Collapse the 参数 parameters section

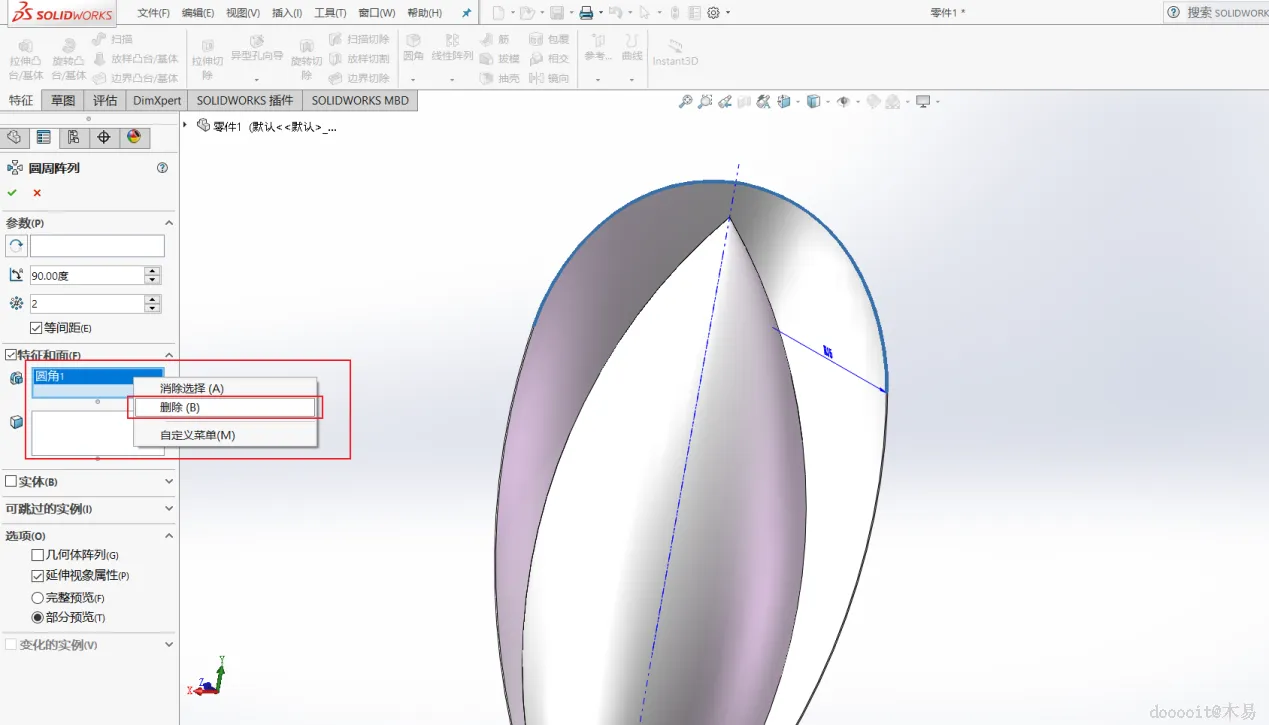click(x=169, y=223)
